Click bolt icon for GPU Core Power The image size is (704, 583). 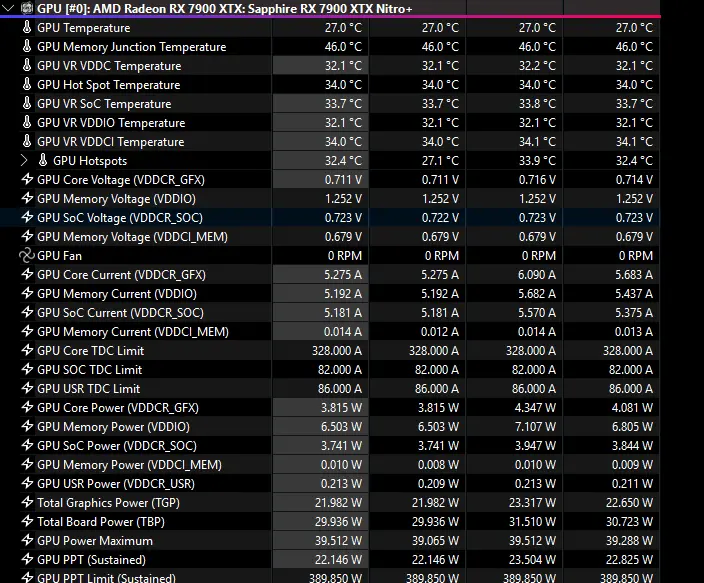(27, 407)
